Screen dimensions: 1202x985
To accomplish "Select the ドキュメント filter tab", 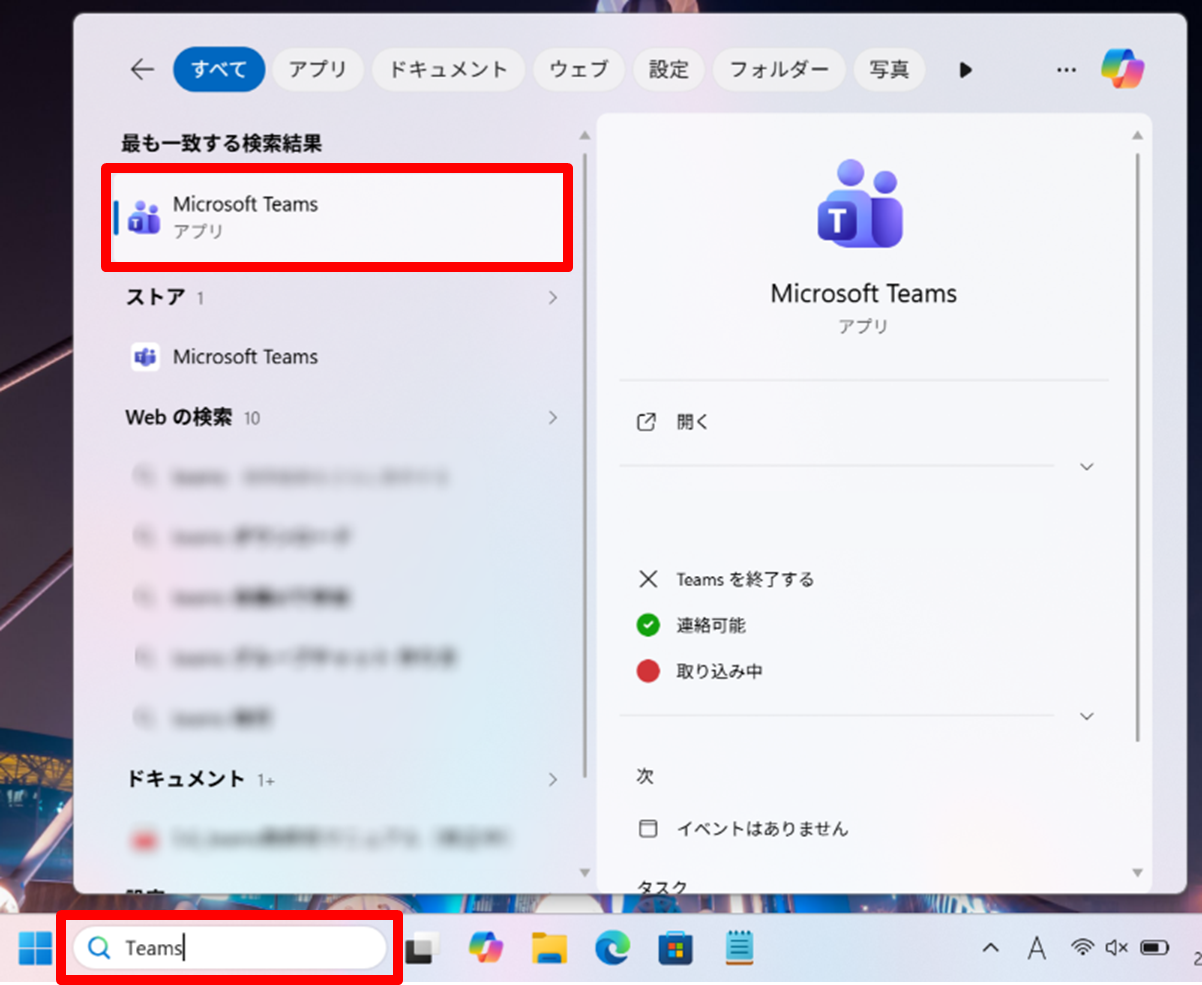I will tap(448, 69).
